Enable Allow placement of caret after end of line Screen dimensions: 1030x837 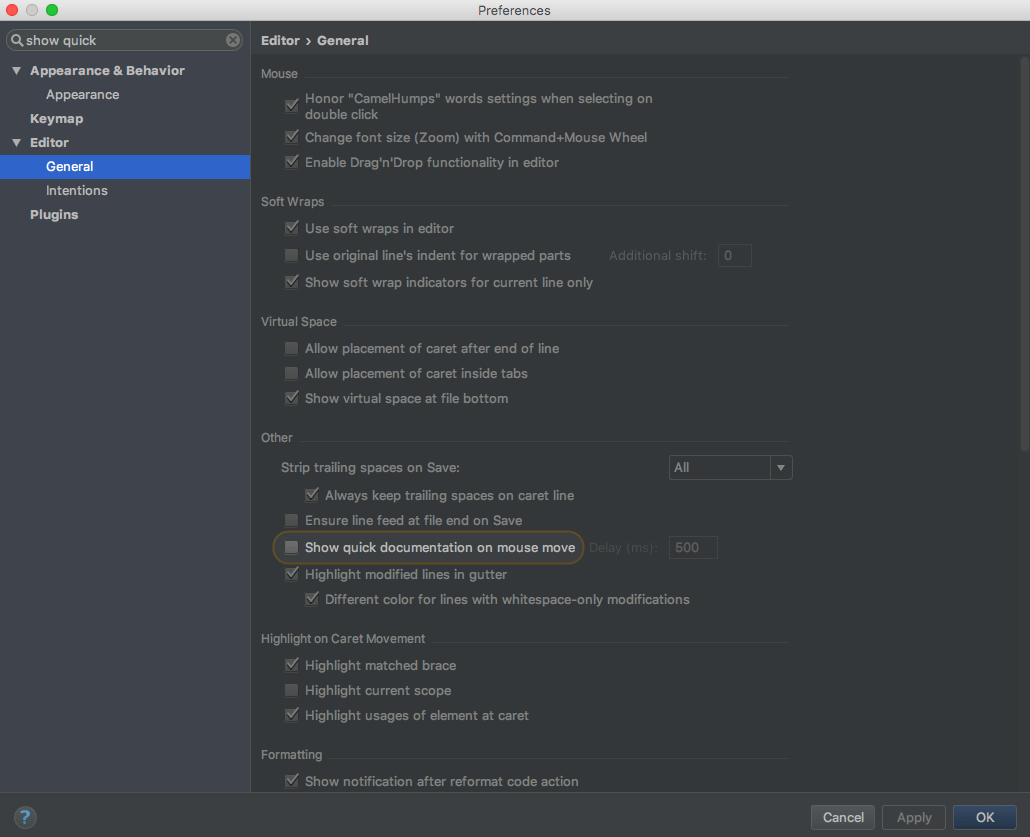290,348
